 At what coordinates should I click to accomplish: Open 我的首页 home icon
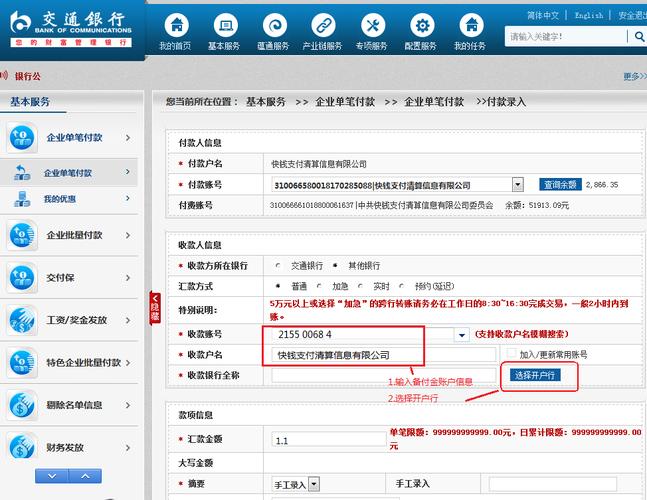click(177, 25)
